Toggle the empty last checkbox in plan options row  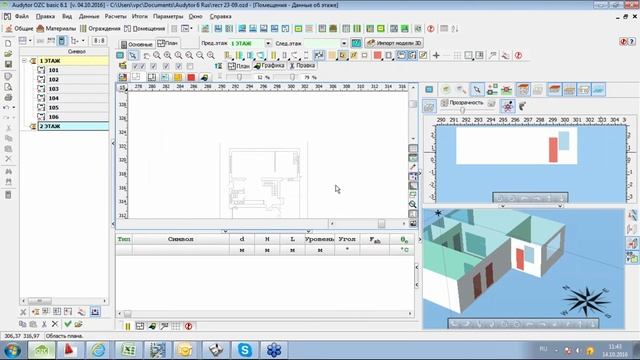[190, 66]
